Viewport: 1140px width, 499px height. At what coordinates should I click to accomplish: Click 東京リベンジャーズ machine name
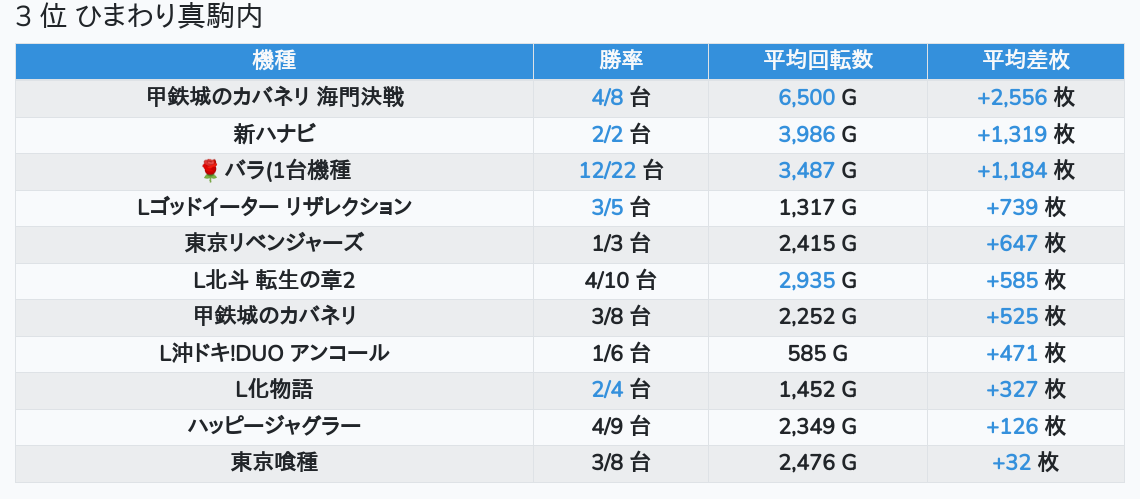(274, 243)
